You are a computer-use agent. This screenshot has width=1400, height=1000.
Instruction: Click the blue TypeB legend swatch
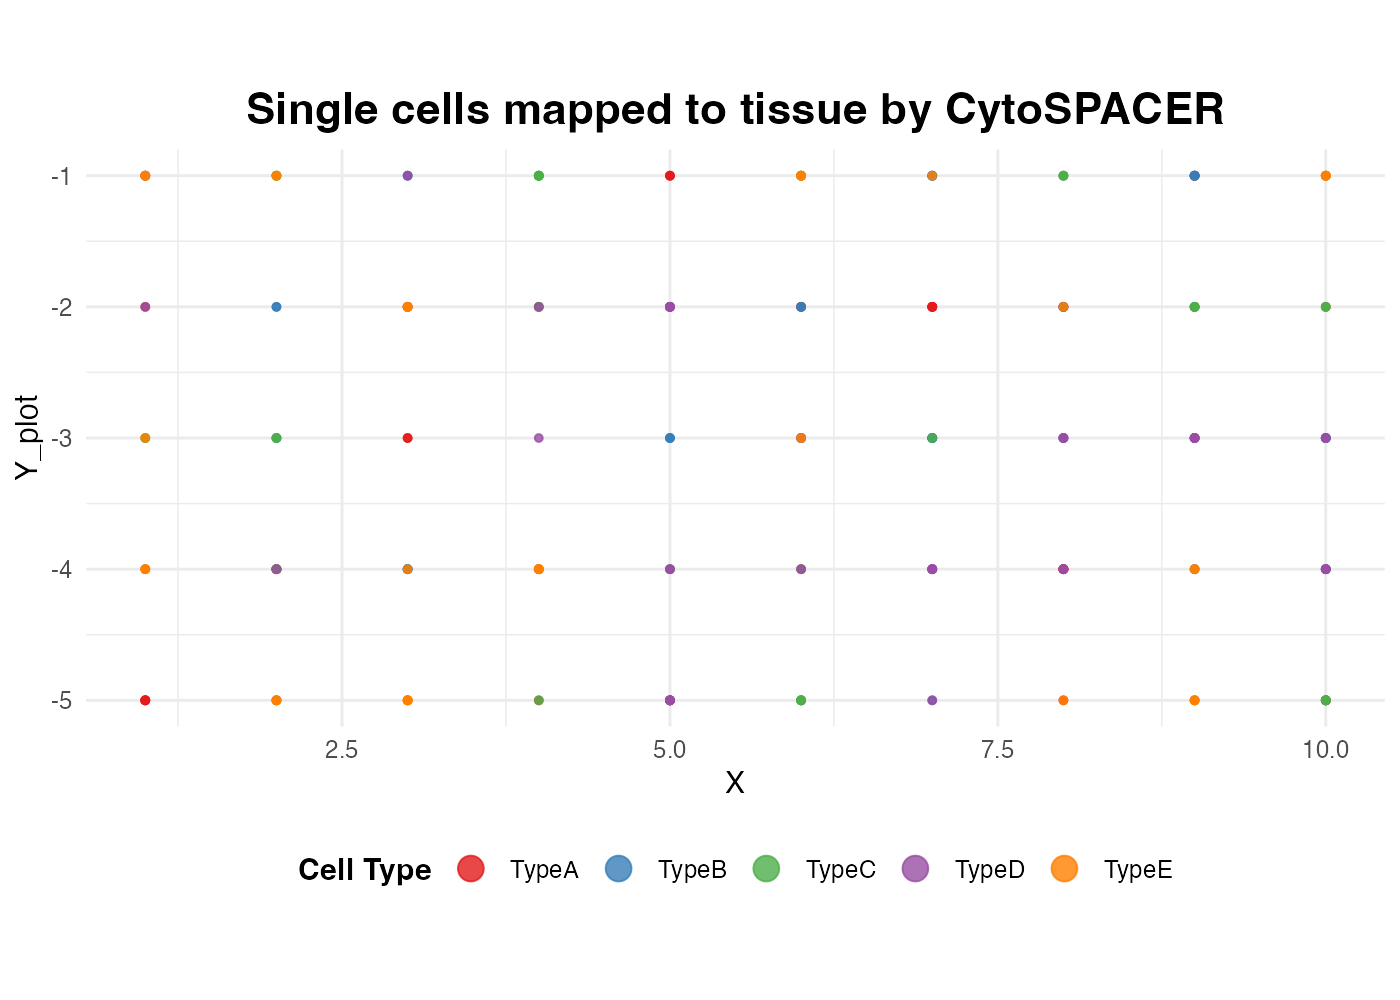pyautogui.click(x=619, y=869)
